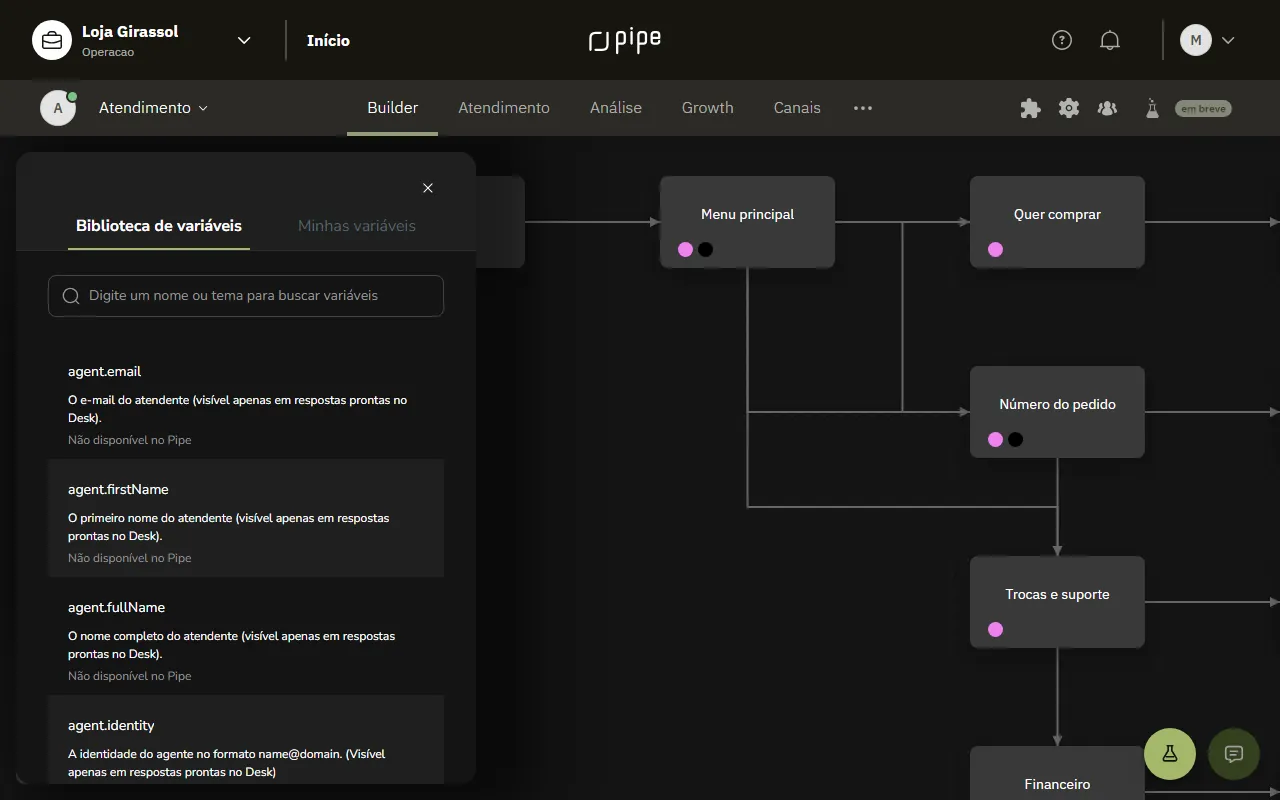
Task: Open the Atendimento bot dropdown
Action: pyautogui.click(x=153, y=108)
